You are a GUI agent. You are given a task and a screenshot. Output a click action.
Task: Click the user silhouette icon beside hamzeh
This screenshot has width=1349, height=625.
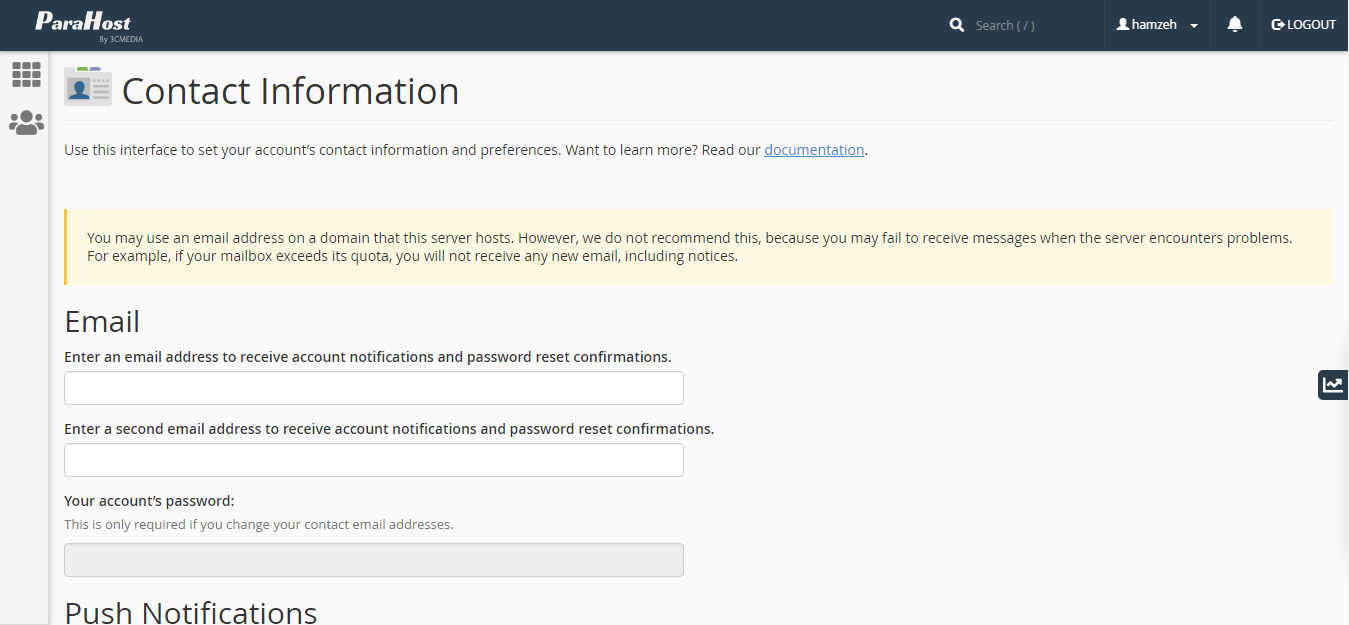click(1123, 25)
